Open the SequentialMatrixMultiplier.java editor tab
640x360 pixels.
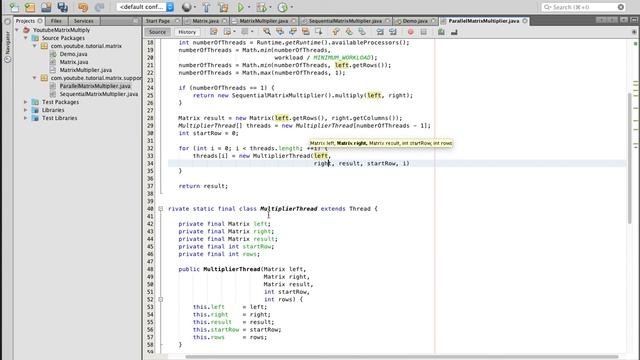point(345,21)
